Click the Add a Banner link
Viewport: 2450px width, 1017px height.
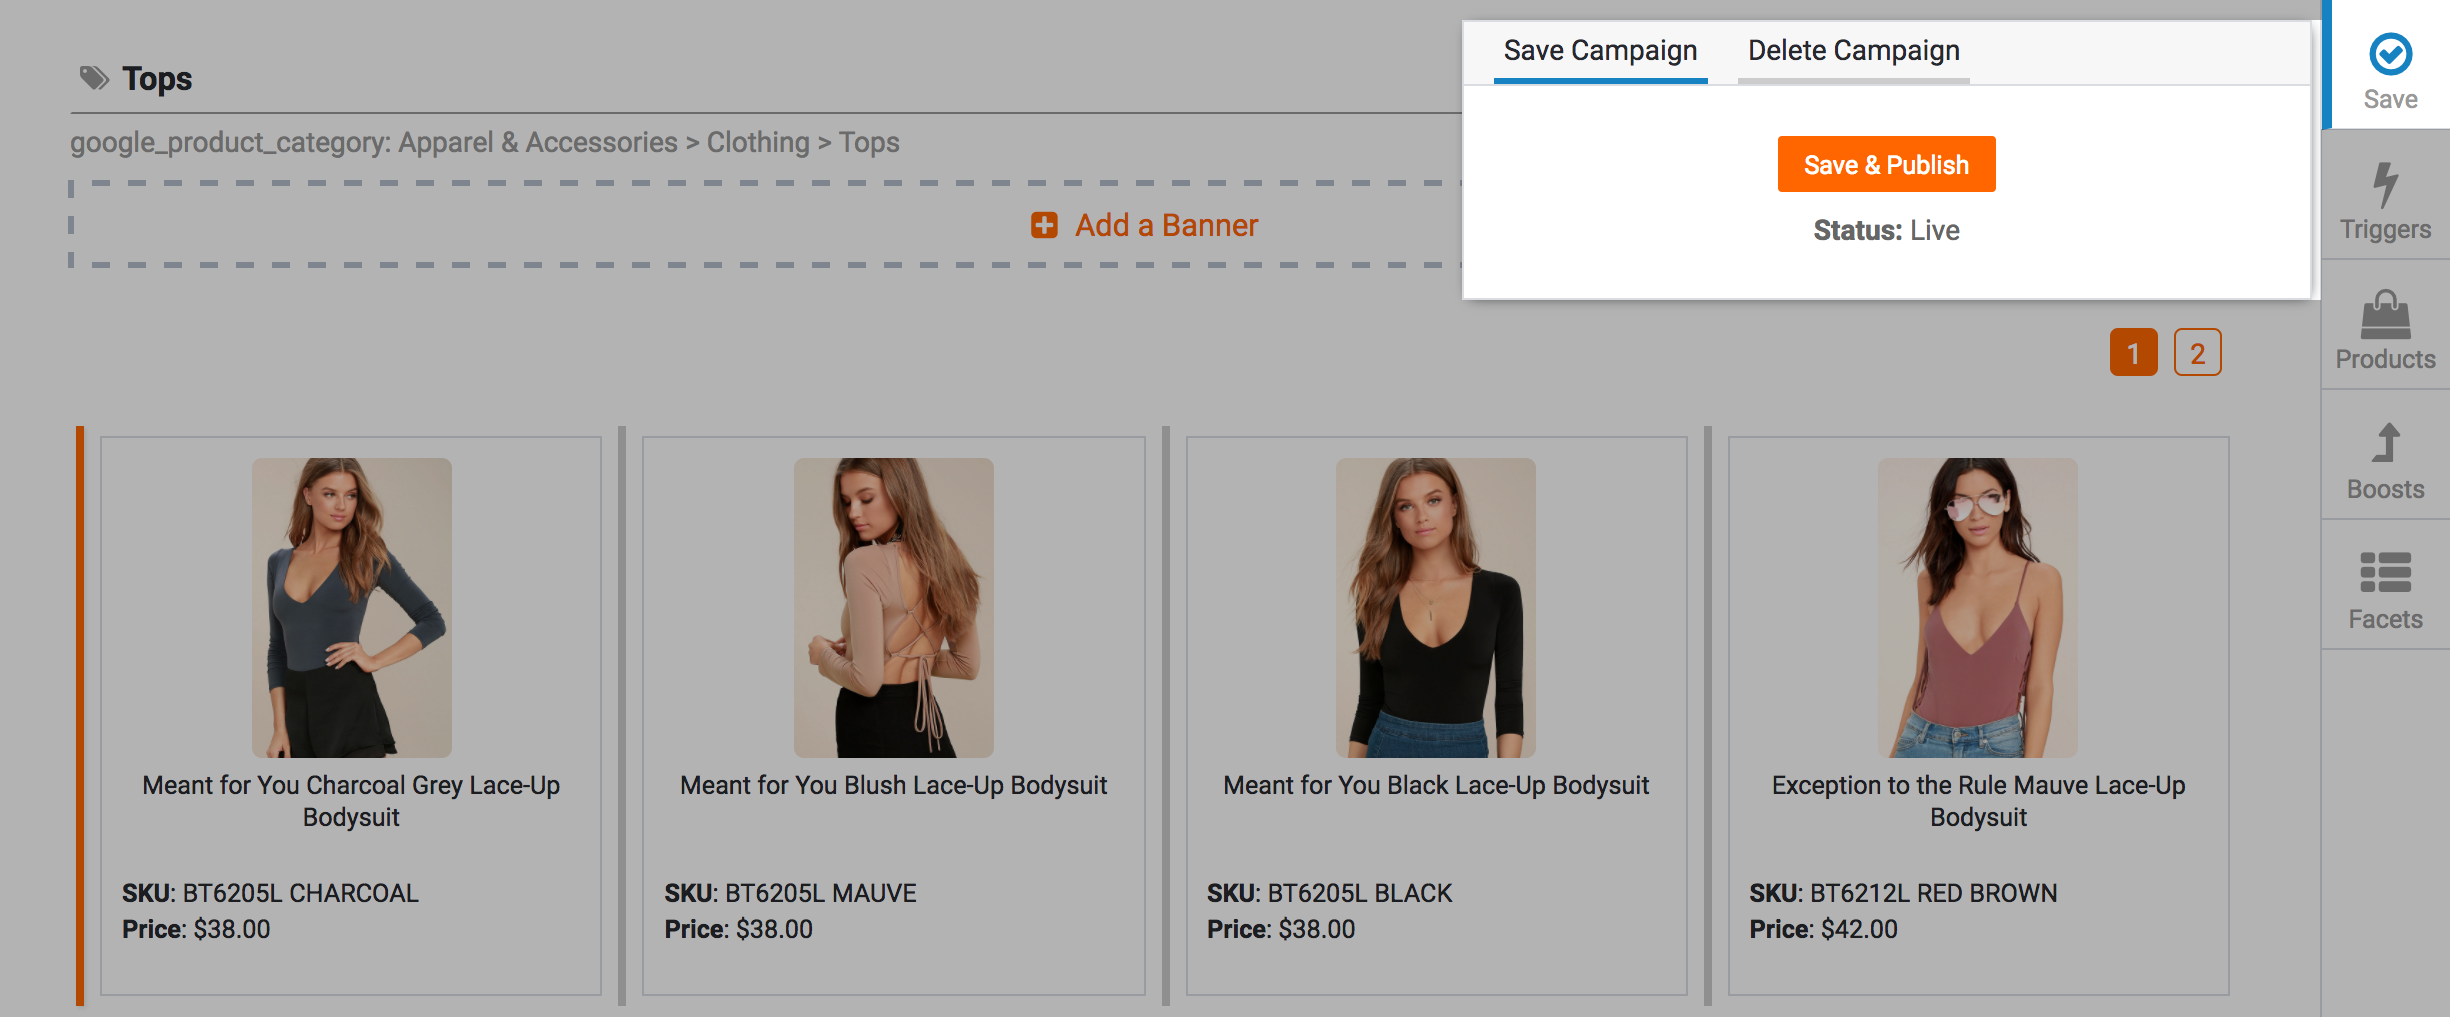click(x=1166, y=225)
